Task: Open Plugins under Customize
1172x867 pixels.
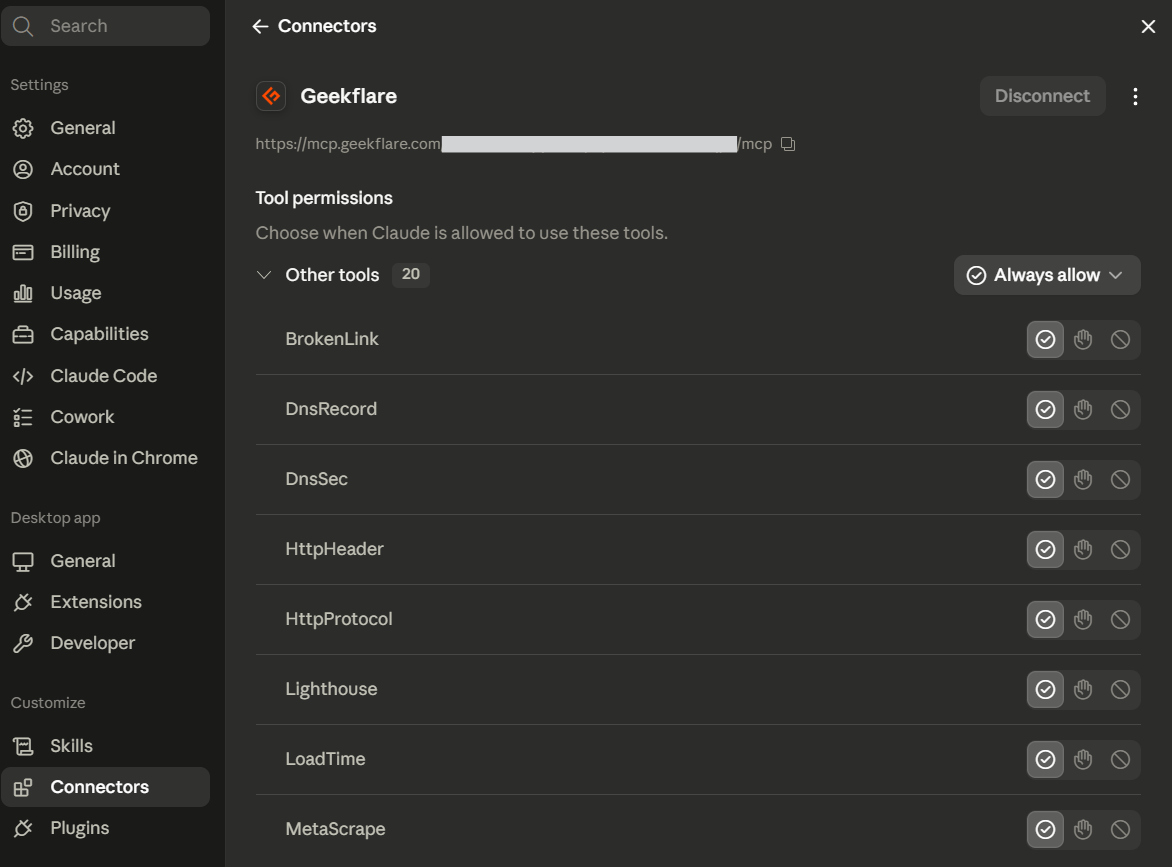Action: tap(105, 828)
